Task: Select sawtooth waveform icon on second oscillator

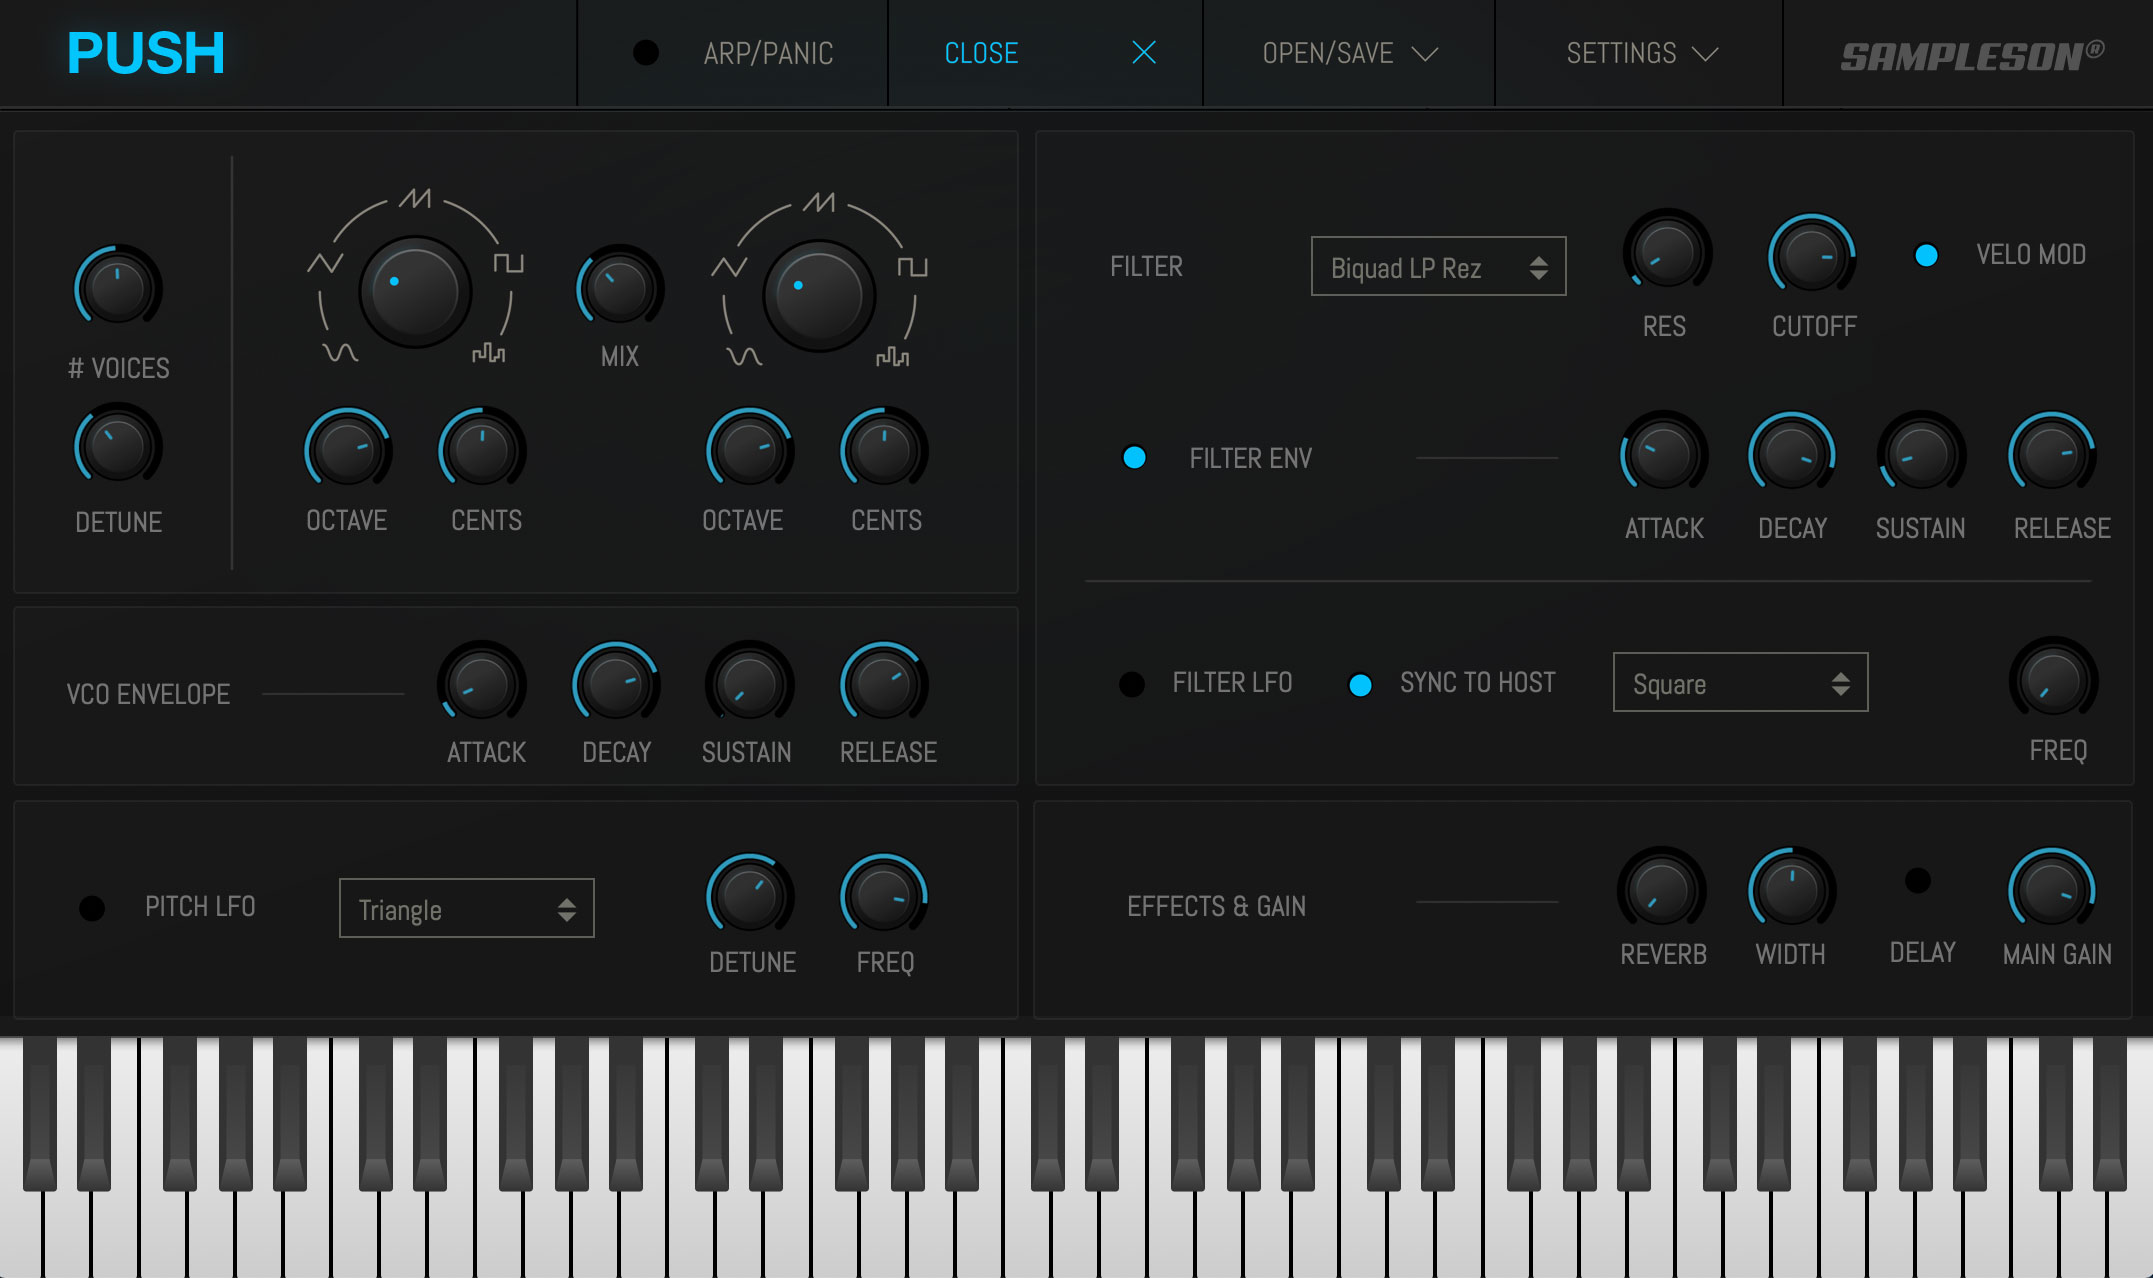Action: [819, 202]
